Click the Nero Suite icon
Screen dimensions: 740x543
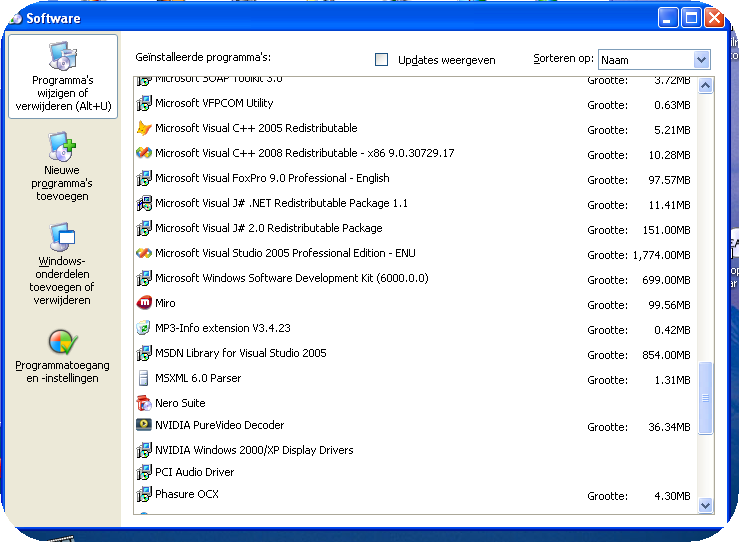[x=144, y=403]
